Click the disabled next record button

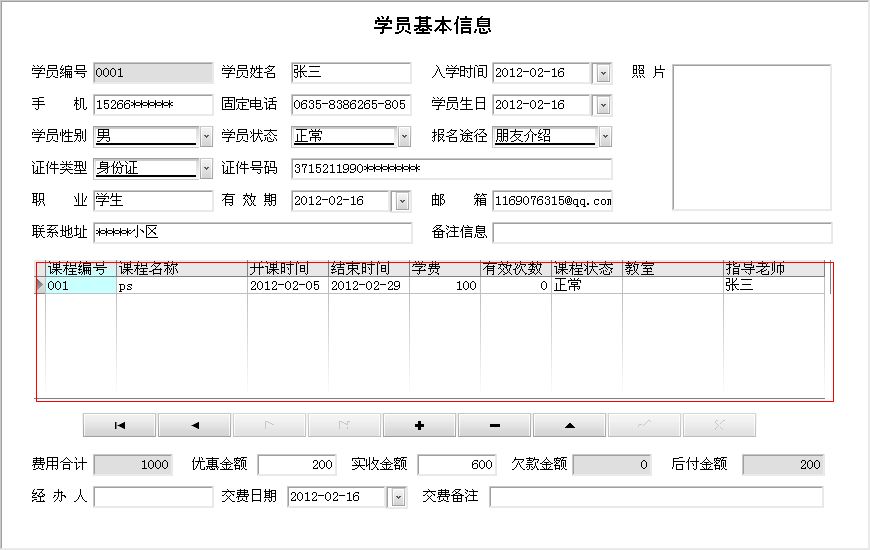(x=269, y=425)
